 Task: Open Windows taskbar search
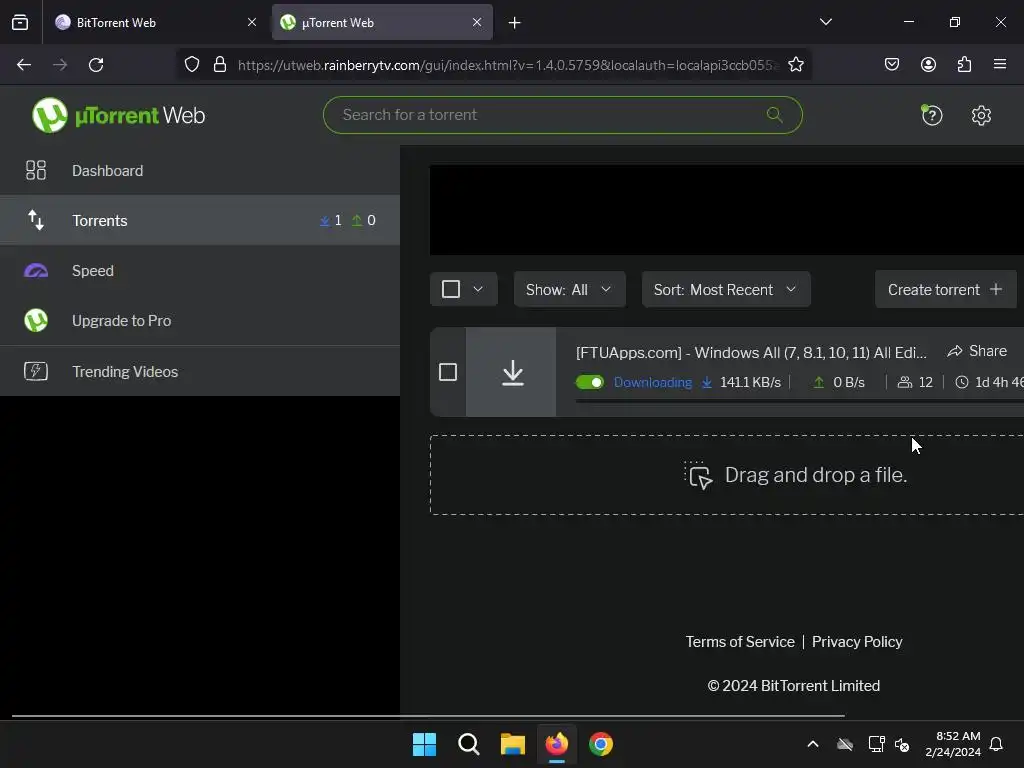468,744
